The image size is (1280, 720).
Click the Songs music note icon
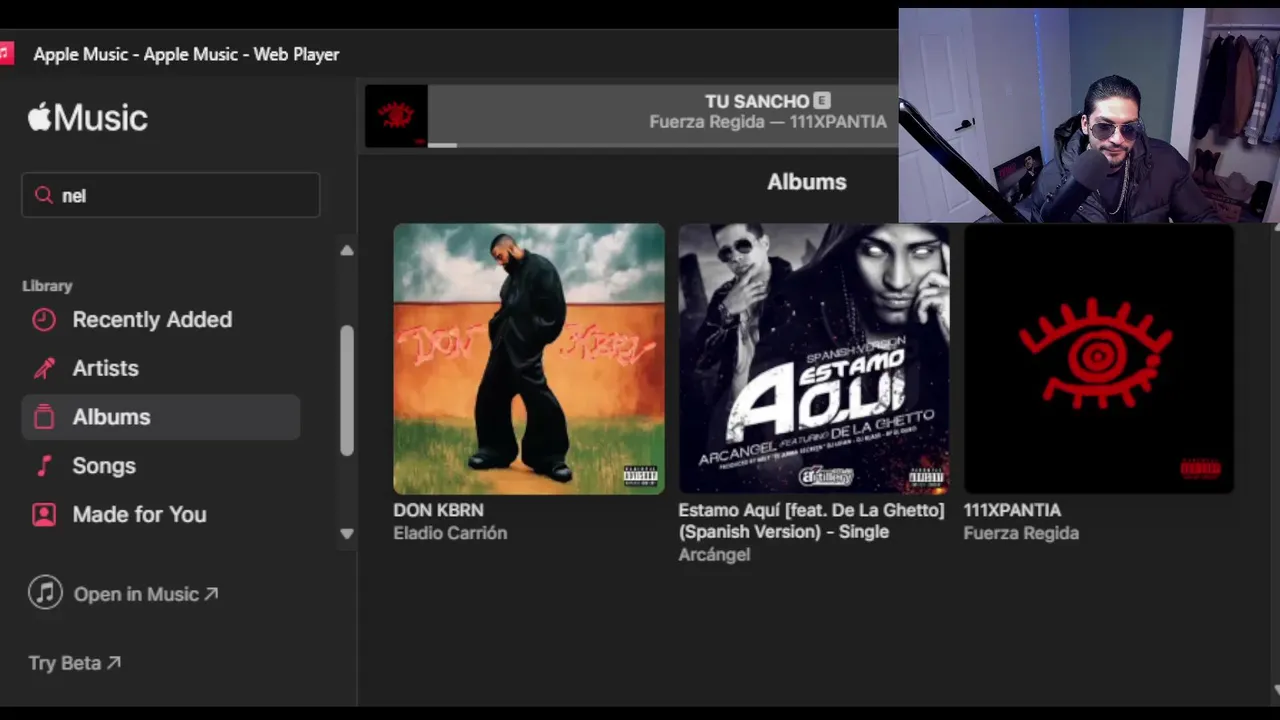44,466
